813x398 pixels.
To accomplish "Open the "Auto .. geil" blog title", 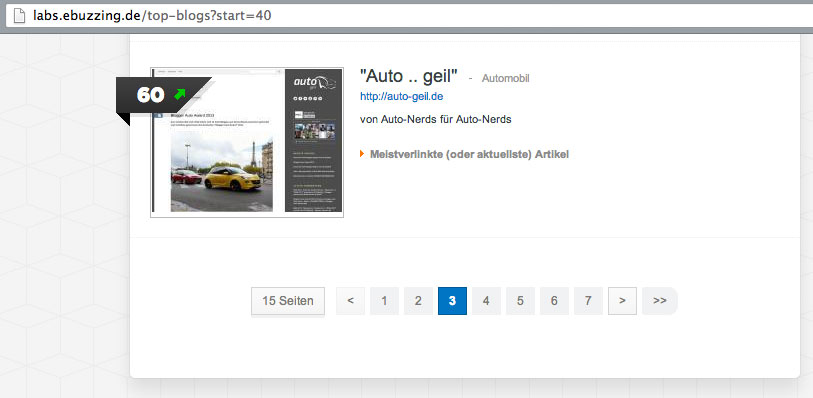I will click(409, 77).
